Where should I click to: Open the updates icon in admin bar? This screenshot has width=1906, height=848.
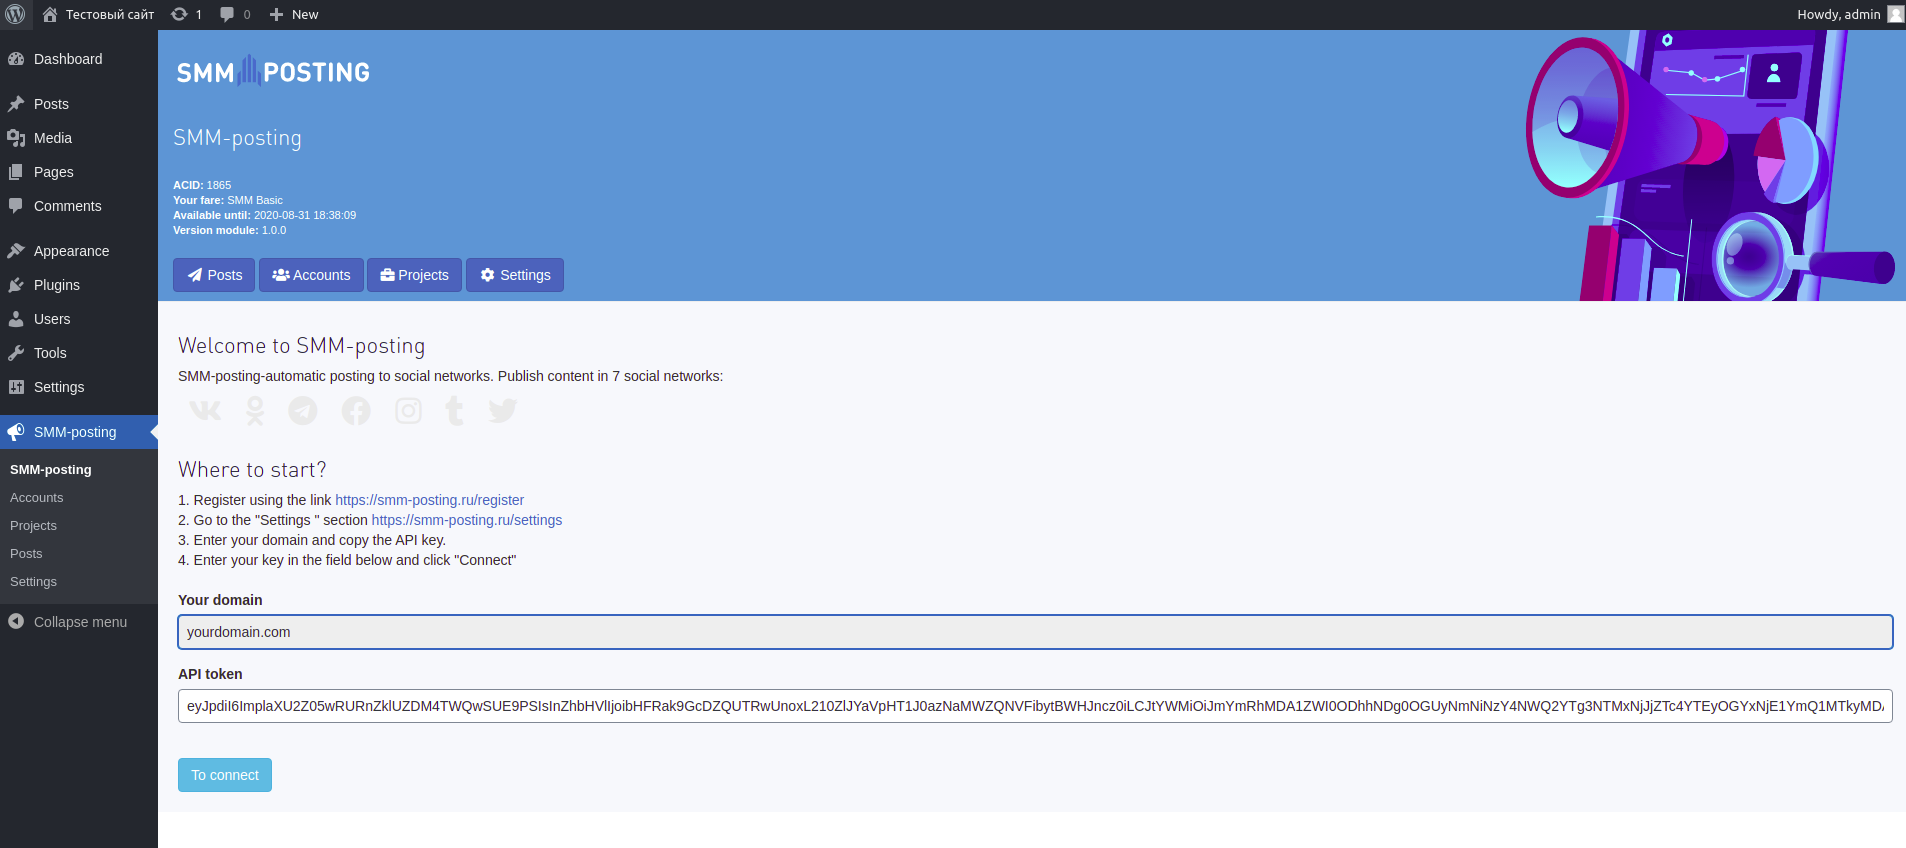179,14
